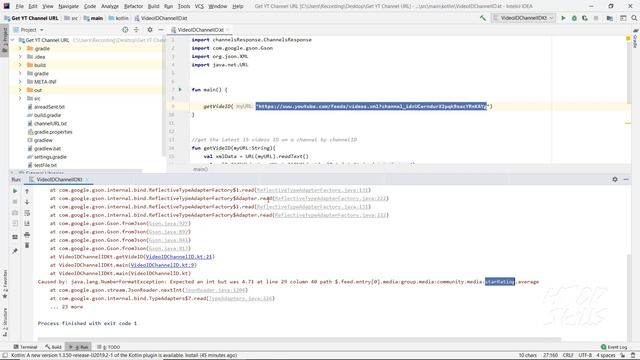Follow the JsonReader.java link in the stack trace
Screen dimensions: 640x360
coord(215,290)
